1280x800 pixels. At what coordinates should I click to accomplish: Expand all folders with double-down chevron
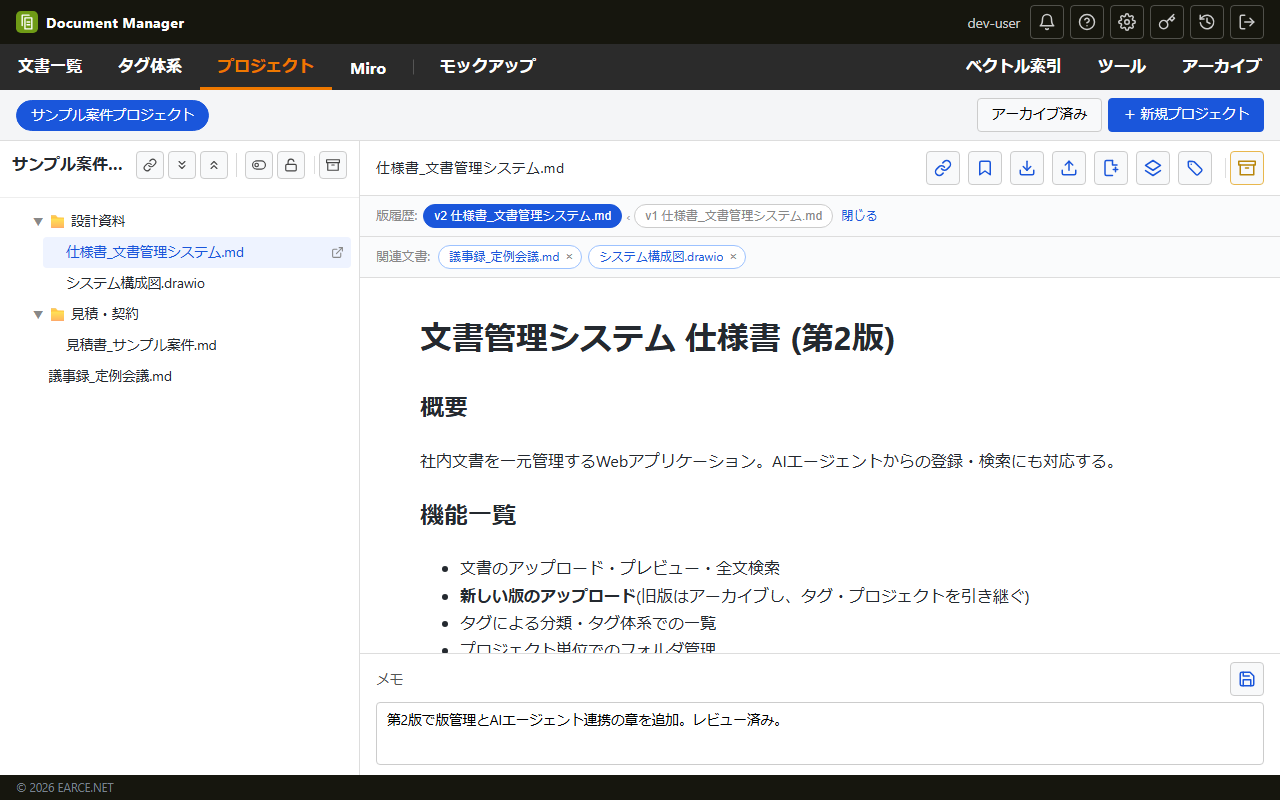(182, 165)
